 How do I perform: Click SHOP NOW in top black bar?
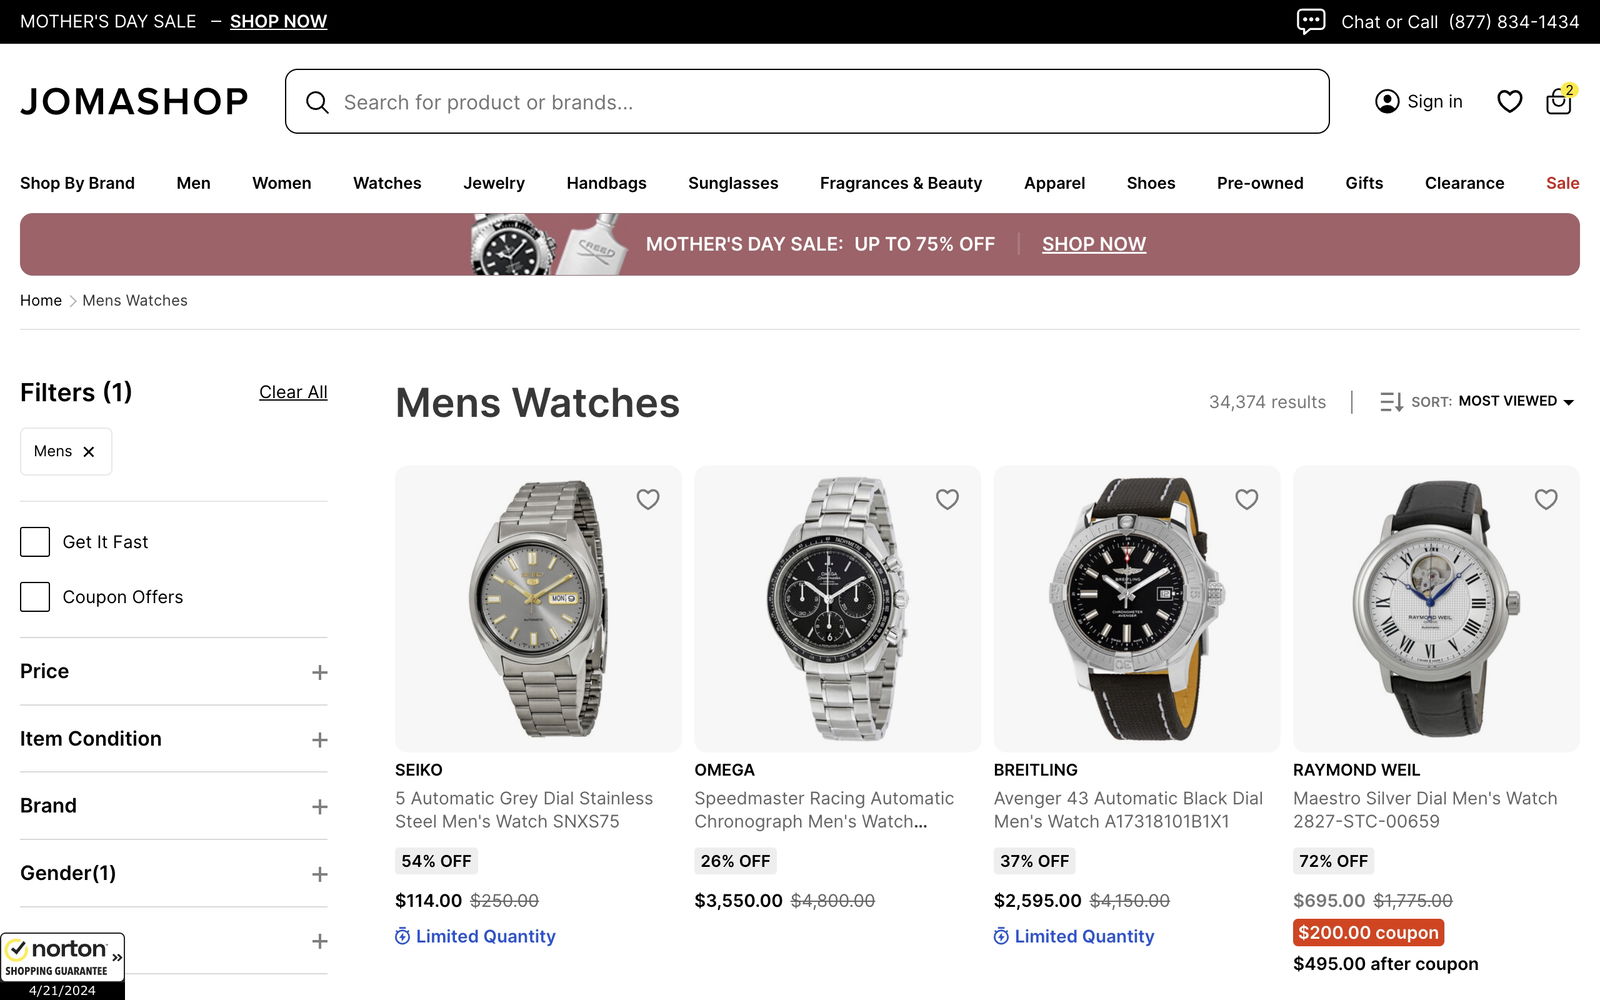(x=278, y=21)
